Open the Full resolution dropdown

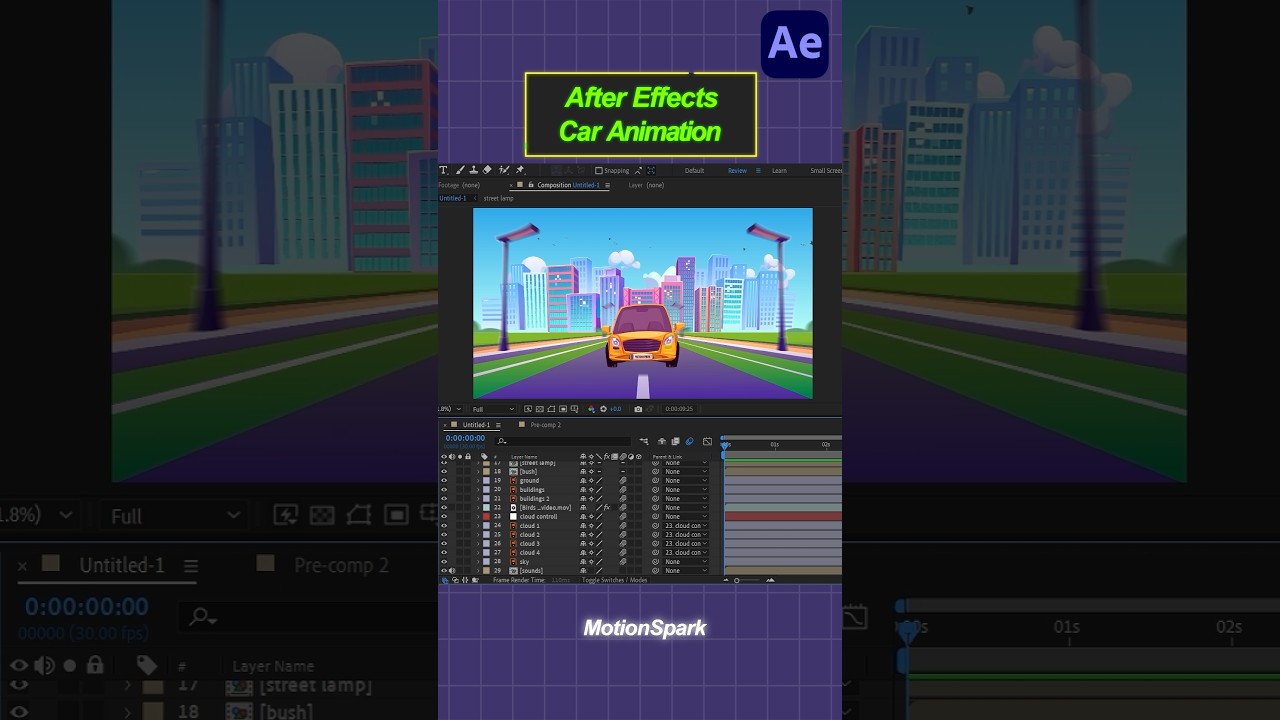[493, 409]
